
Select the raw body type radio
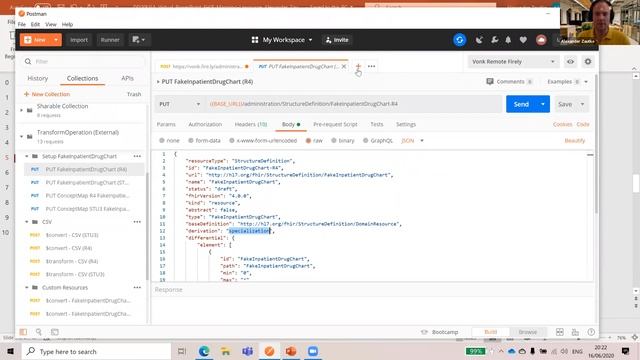(308, 140)
